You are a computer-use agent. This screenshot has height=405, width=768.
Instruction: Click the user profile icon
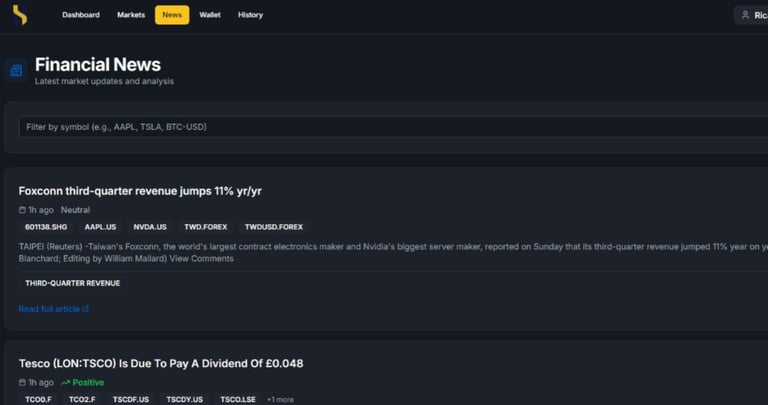point(745,15)
